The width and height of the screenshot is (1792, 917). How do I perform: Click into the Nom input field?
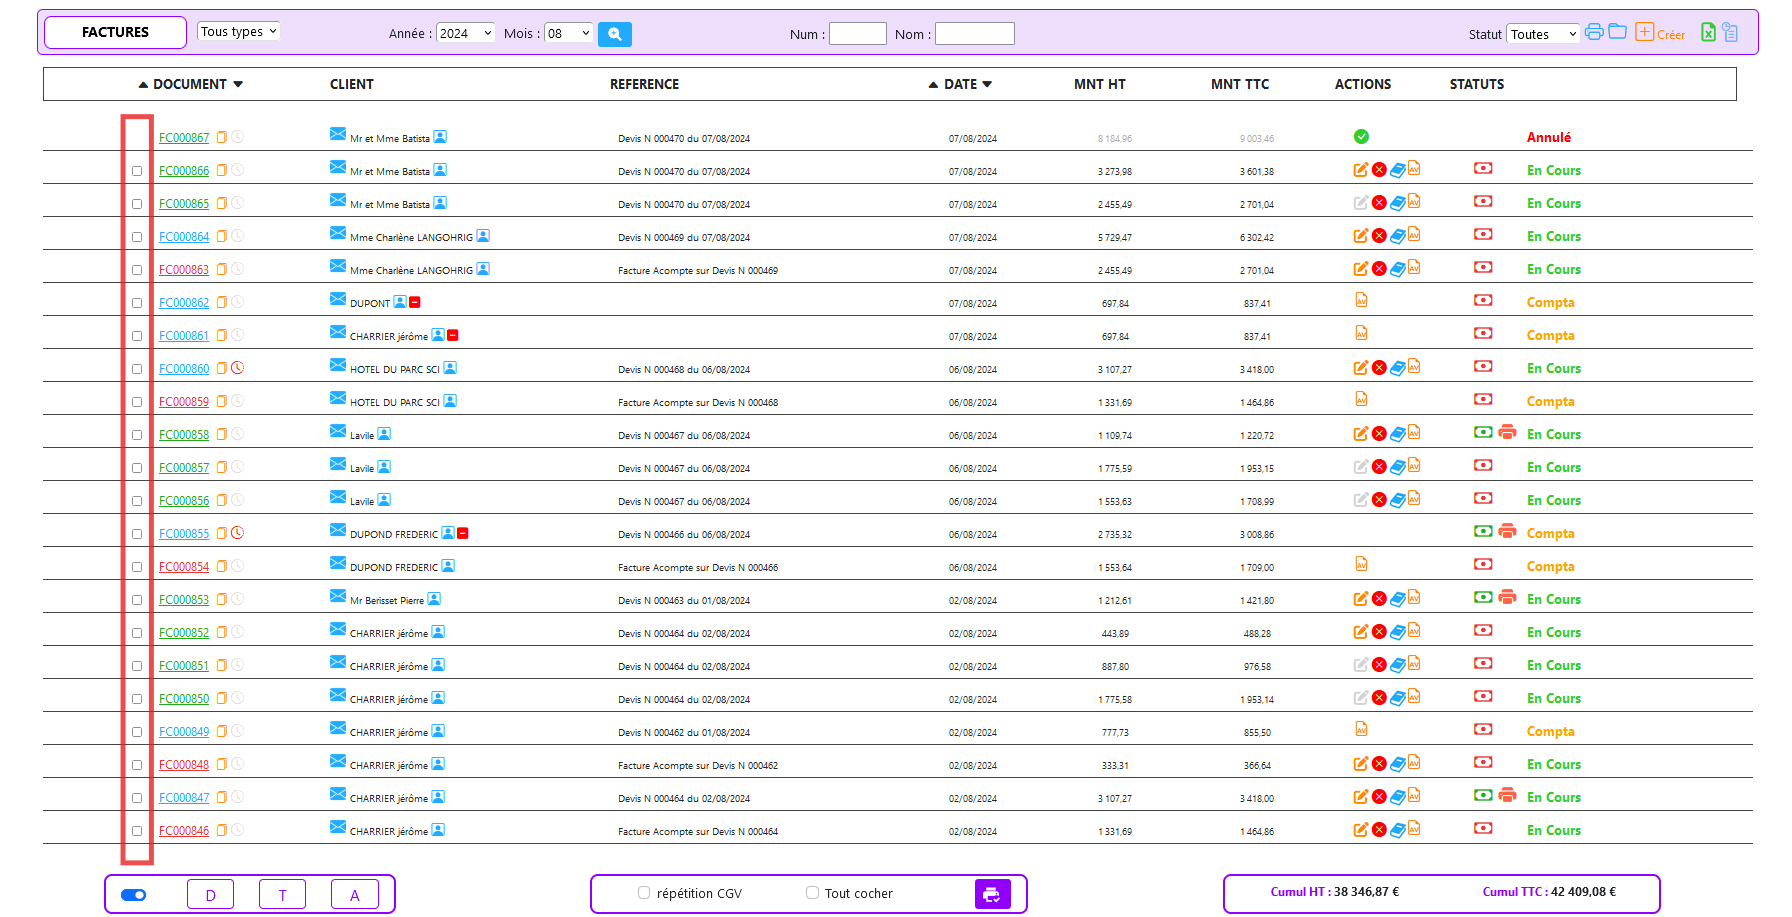click(975, 34)
